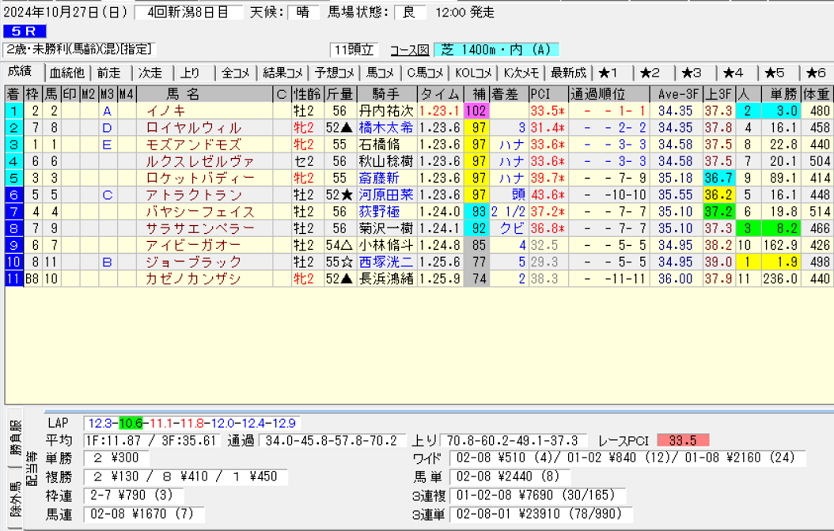Viewport: 834px width, 531px height.
Task: Open the ★4 favorites tab
Action: pyautogui.click(x=733, y=73)
